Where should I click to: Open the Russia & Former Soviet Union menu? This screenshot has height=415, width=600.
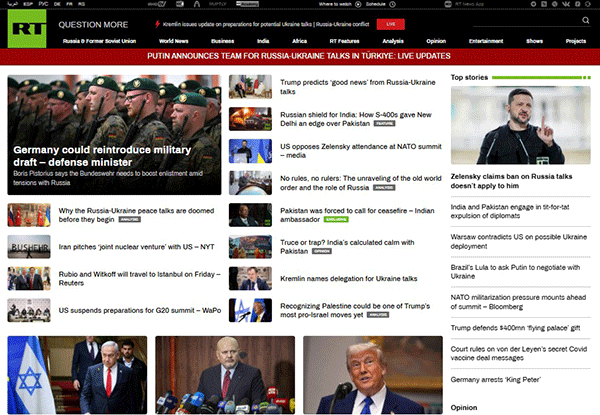(99, 41)
